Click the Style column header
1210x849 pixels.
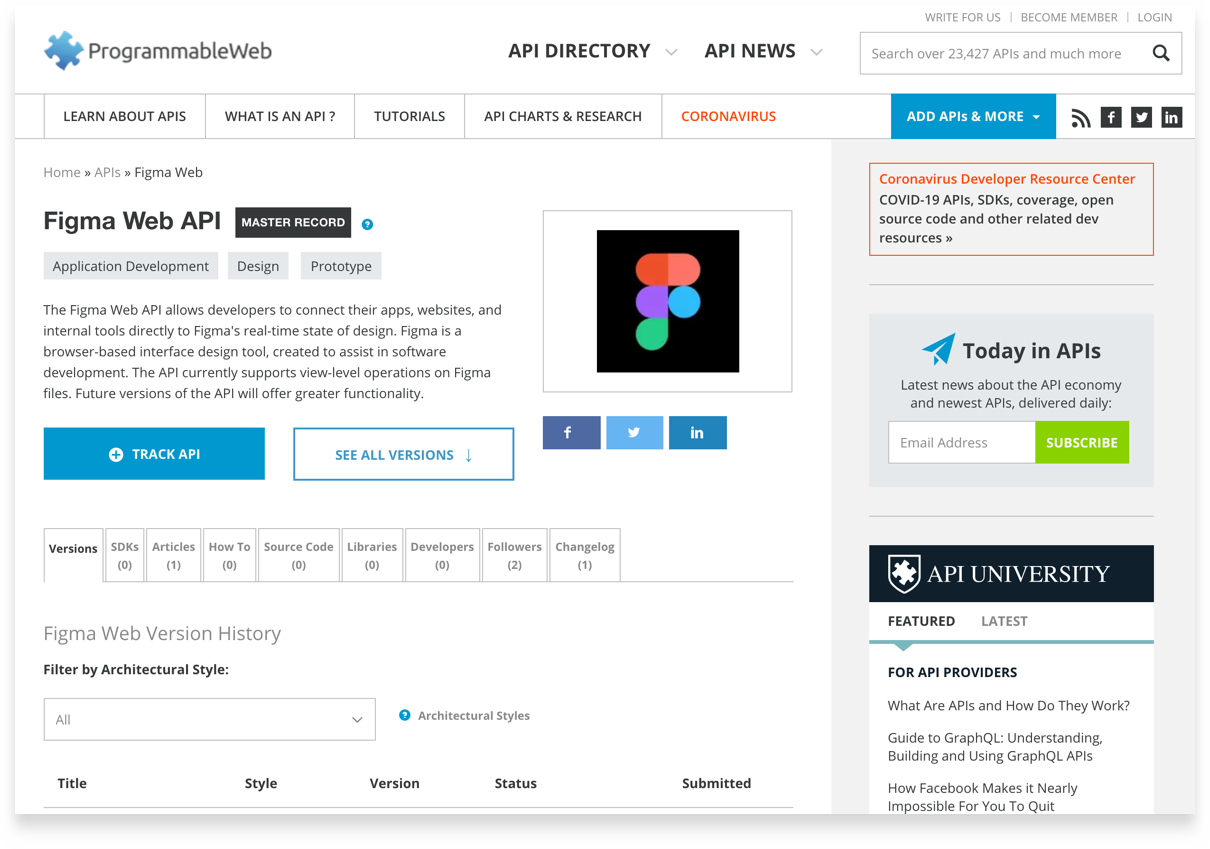(x=261, y=783)
